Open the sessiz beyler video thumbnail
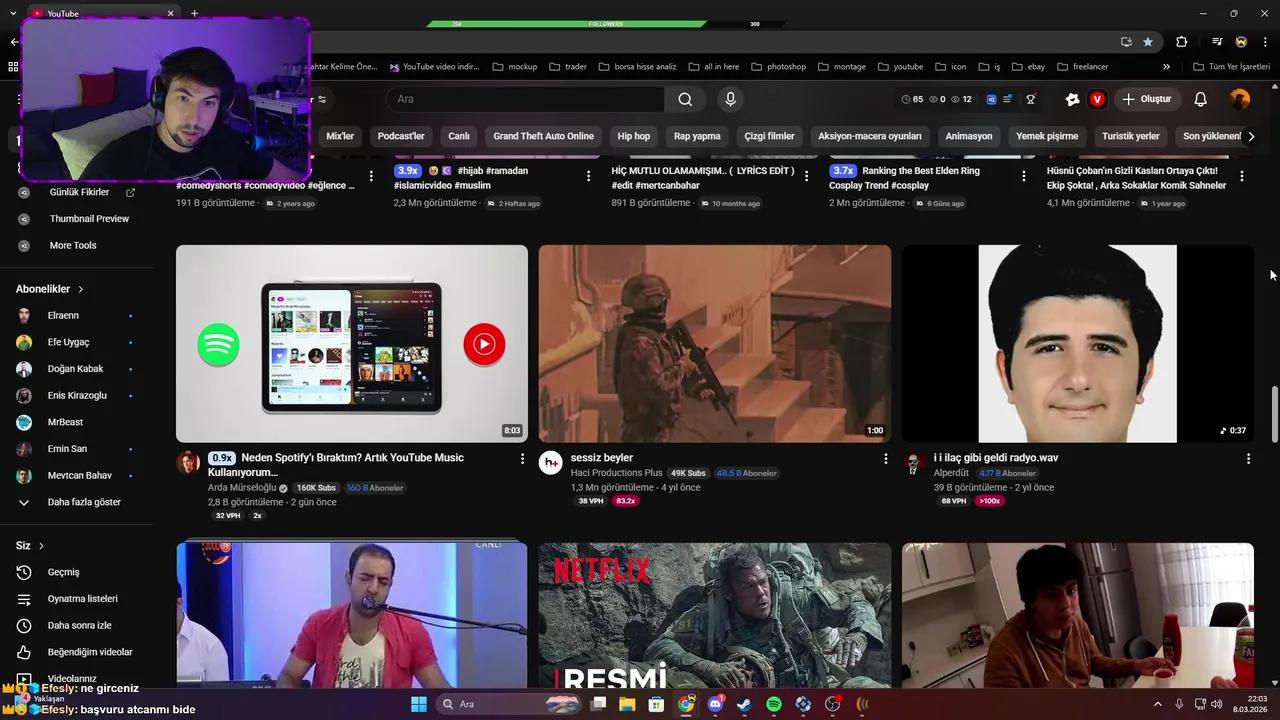 (714, 343)
